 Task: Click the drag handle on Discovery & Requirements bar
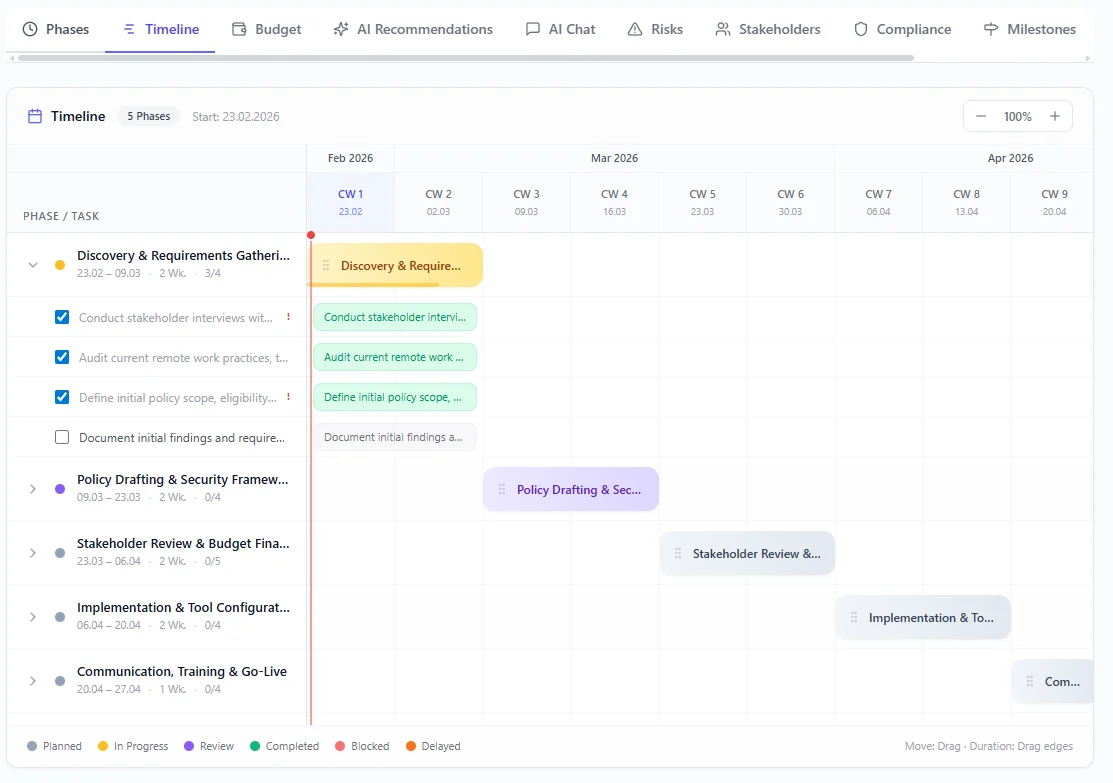[325, 265]
